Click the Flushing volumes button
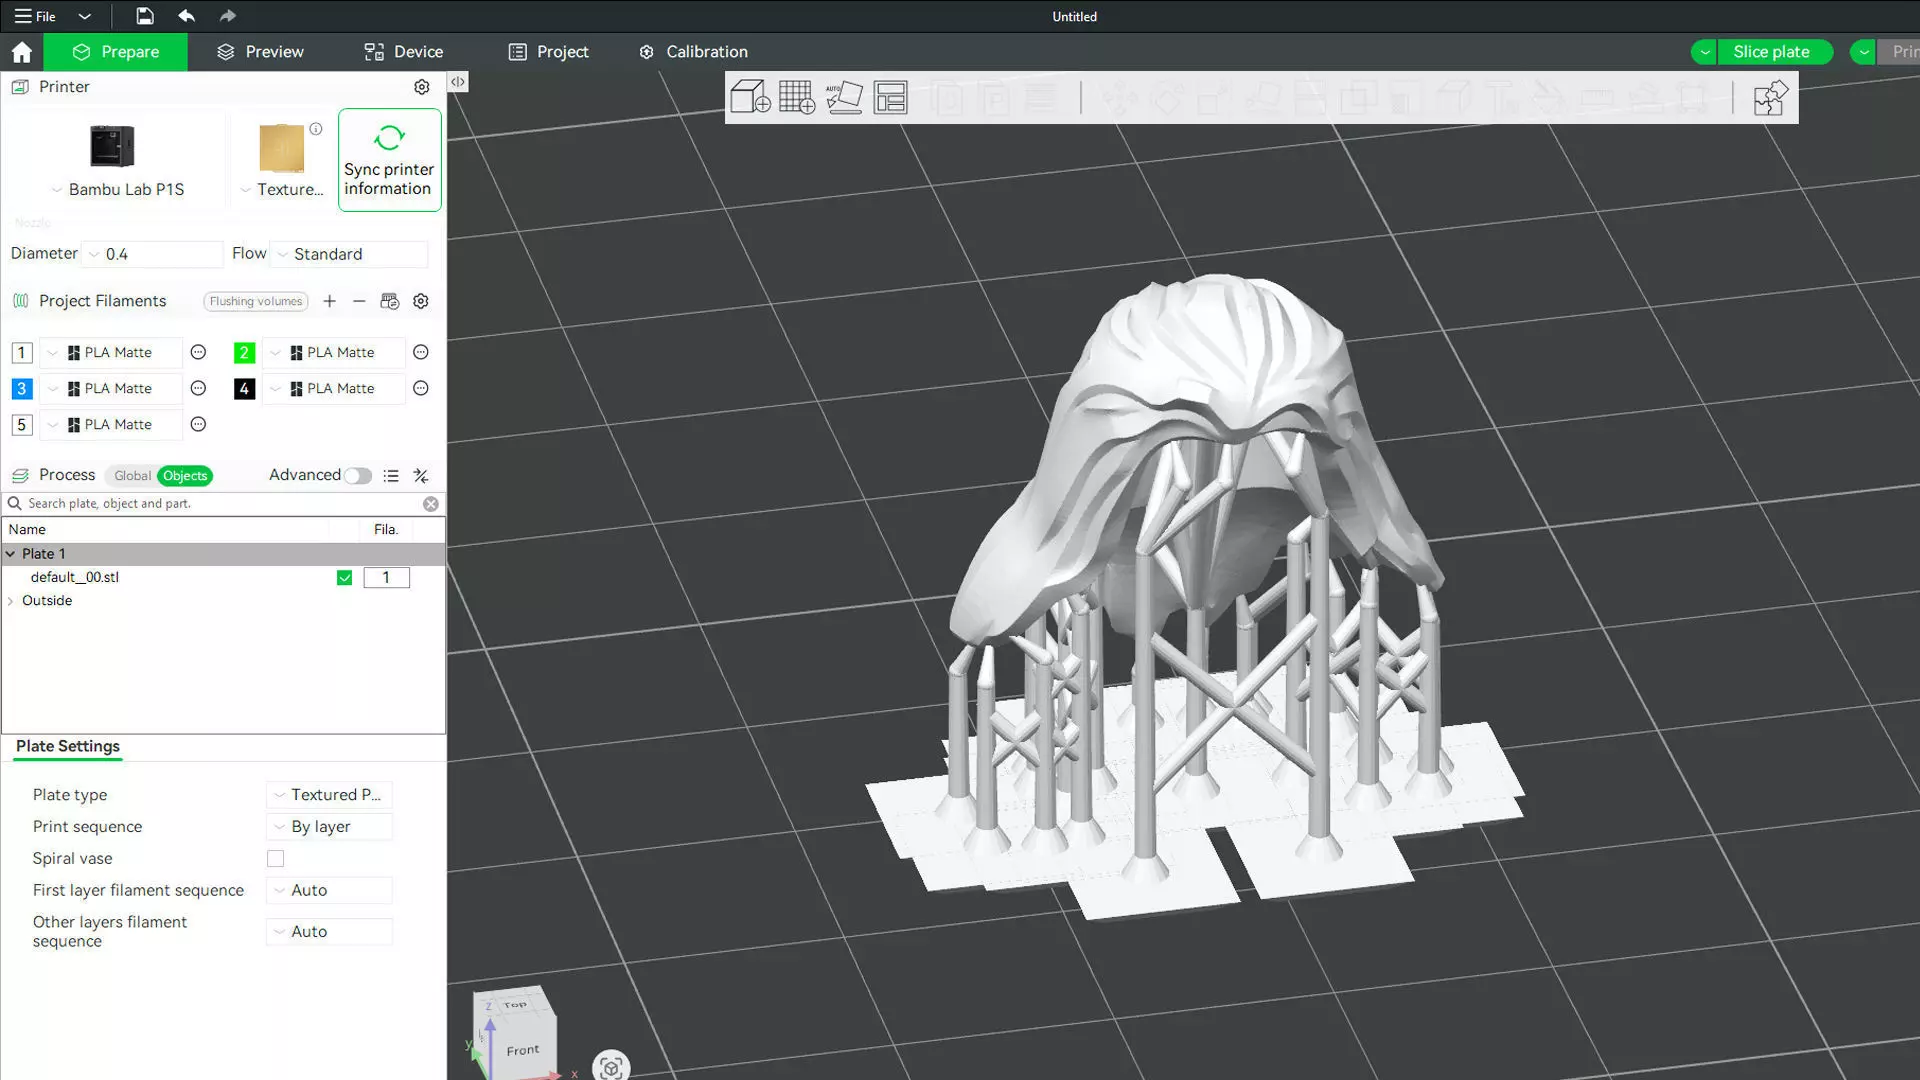 (256, 301)
